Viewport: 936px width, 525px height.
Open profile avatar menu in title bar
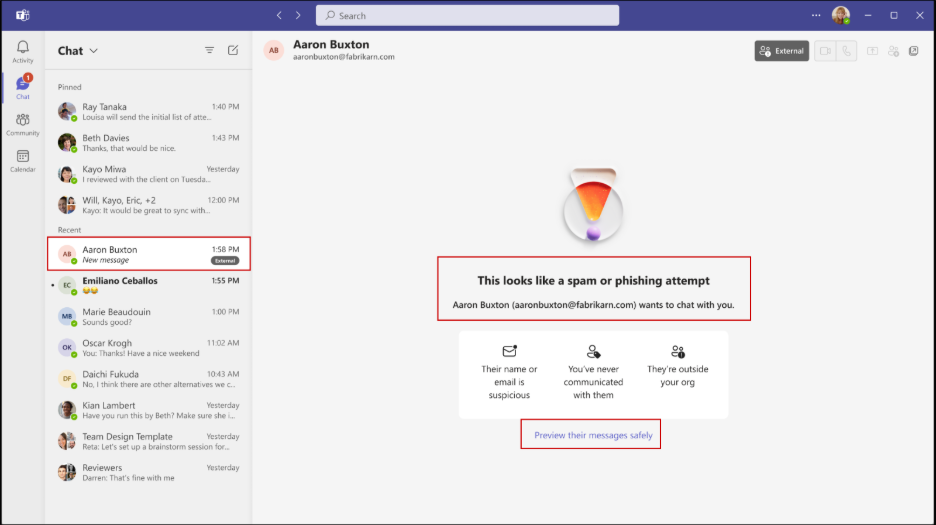point(841,15)
